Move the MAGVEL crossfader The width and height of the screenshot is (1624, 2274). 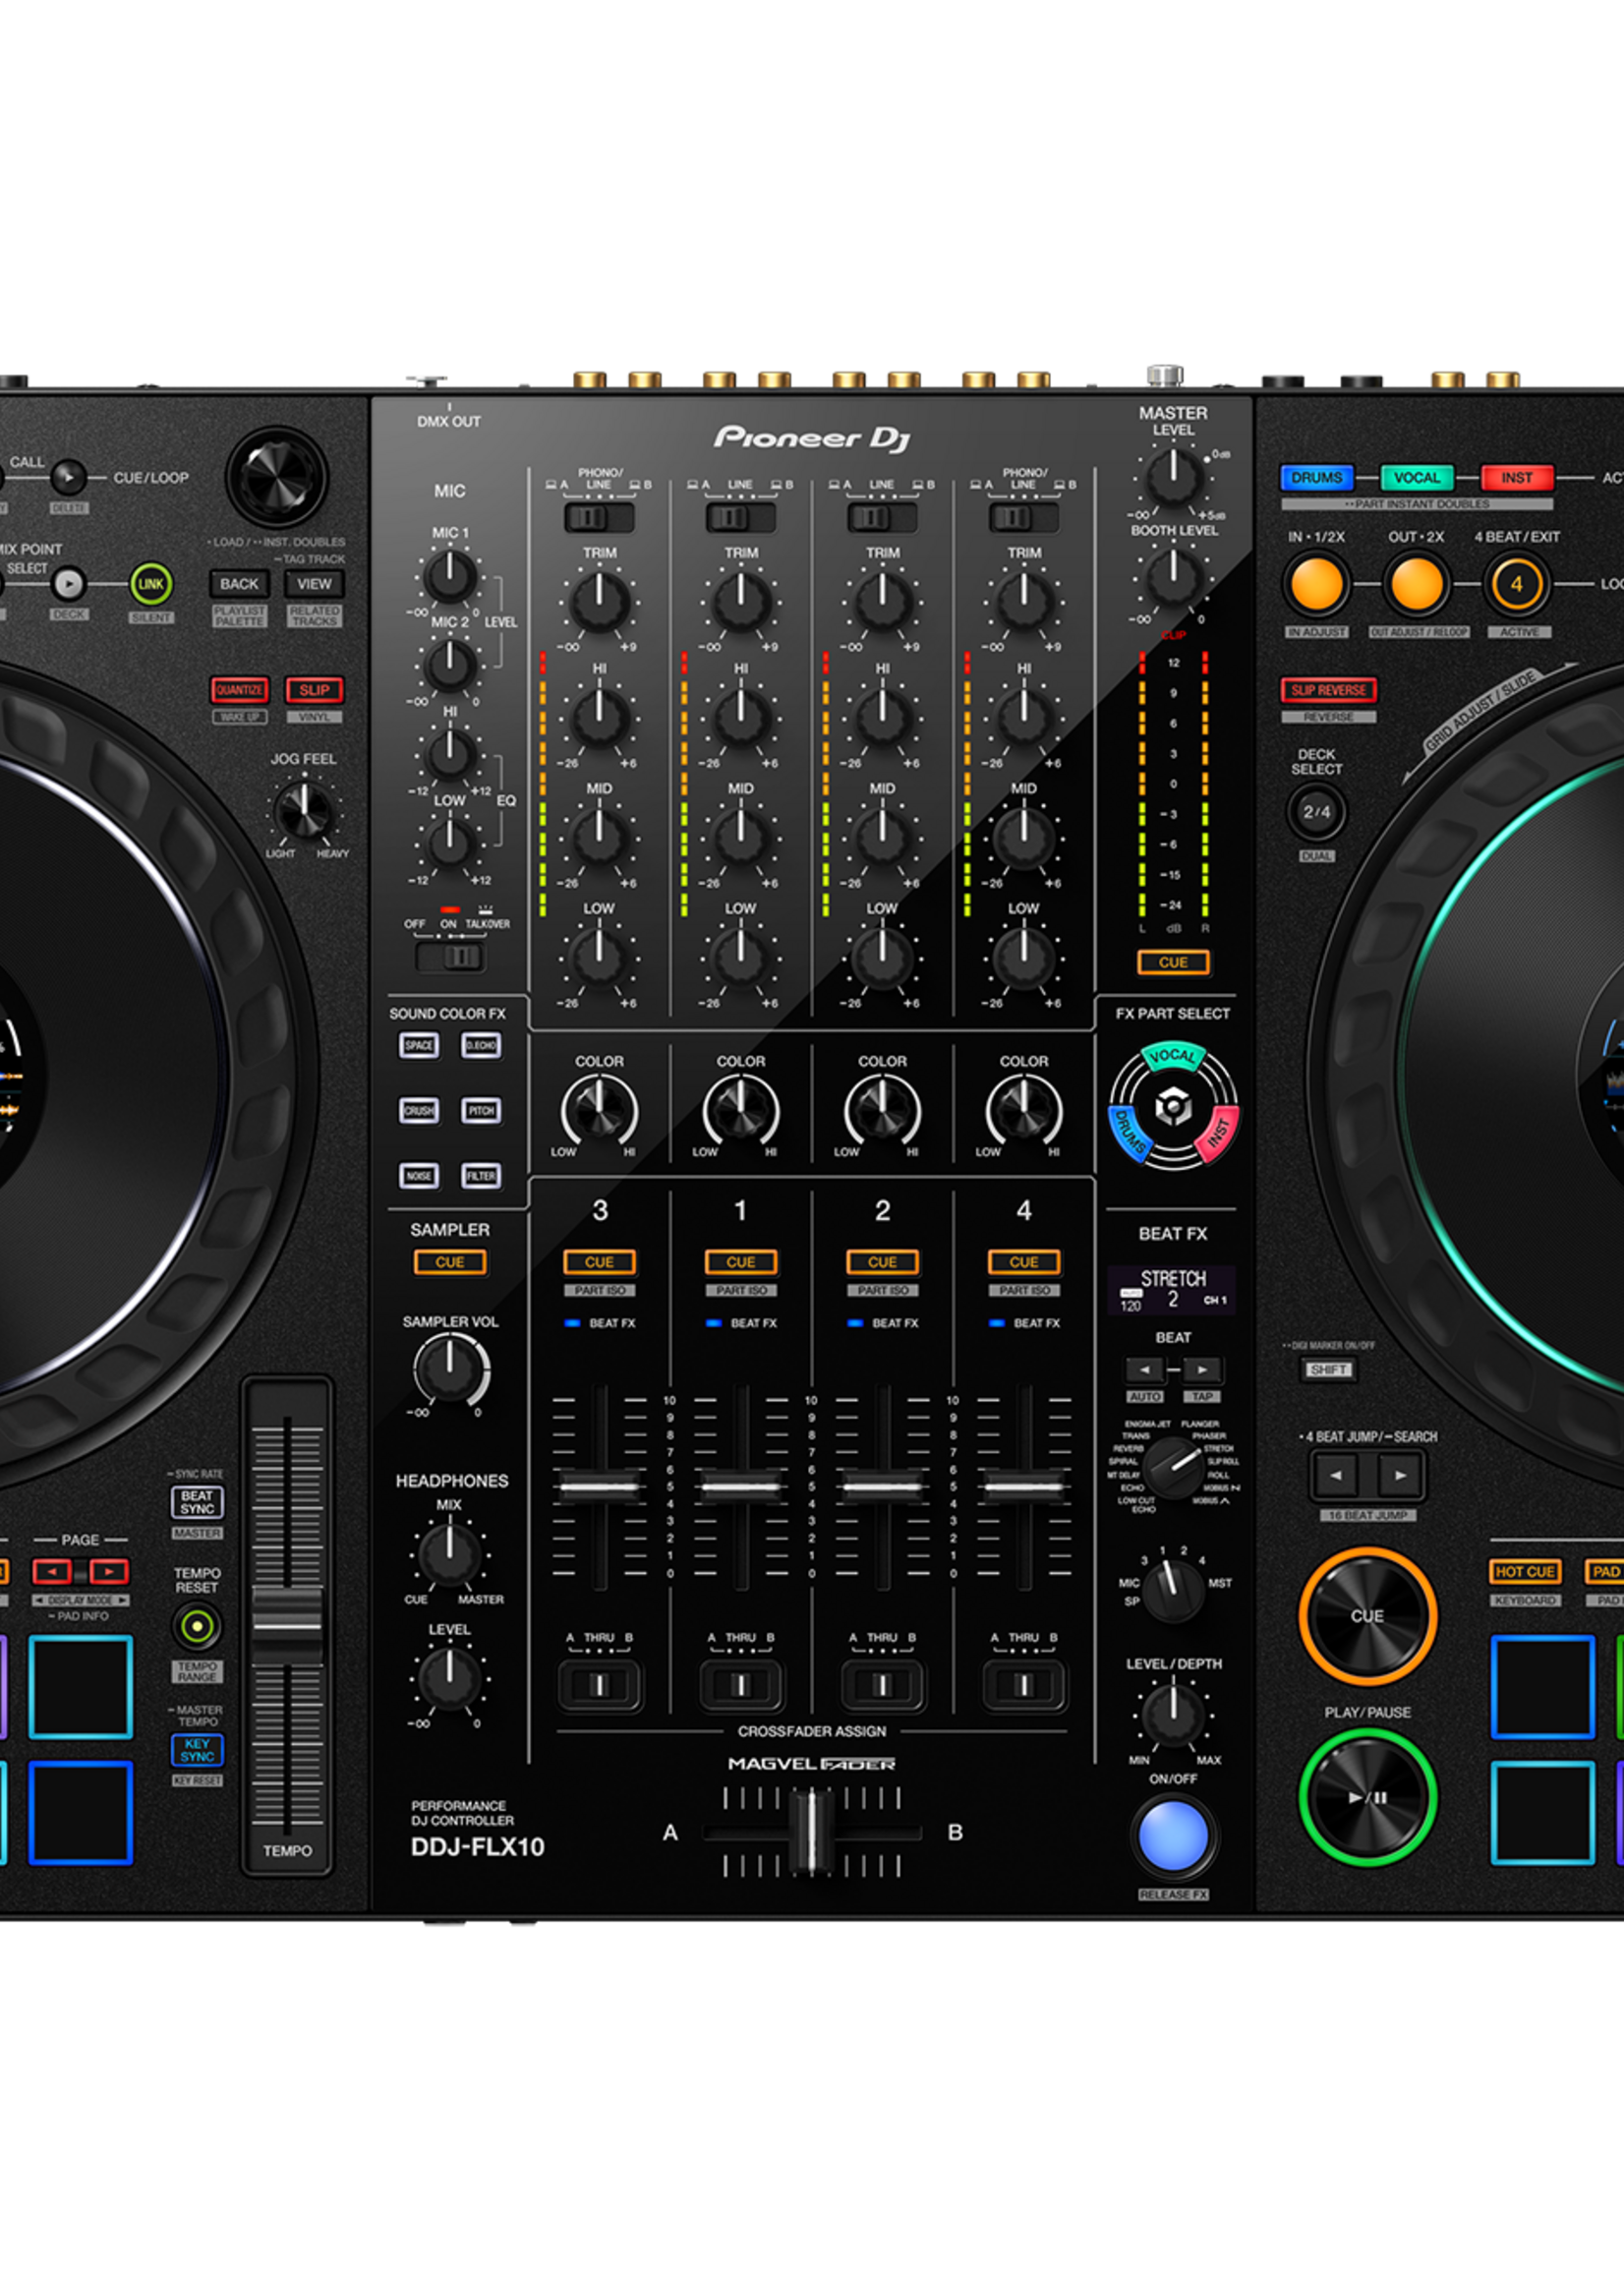point(811,1833)
